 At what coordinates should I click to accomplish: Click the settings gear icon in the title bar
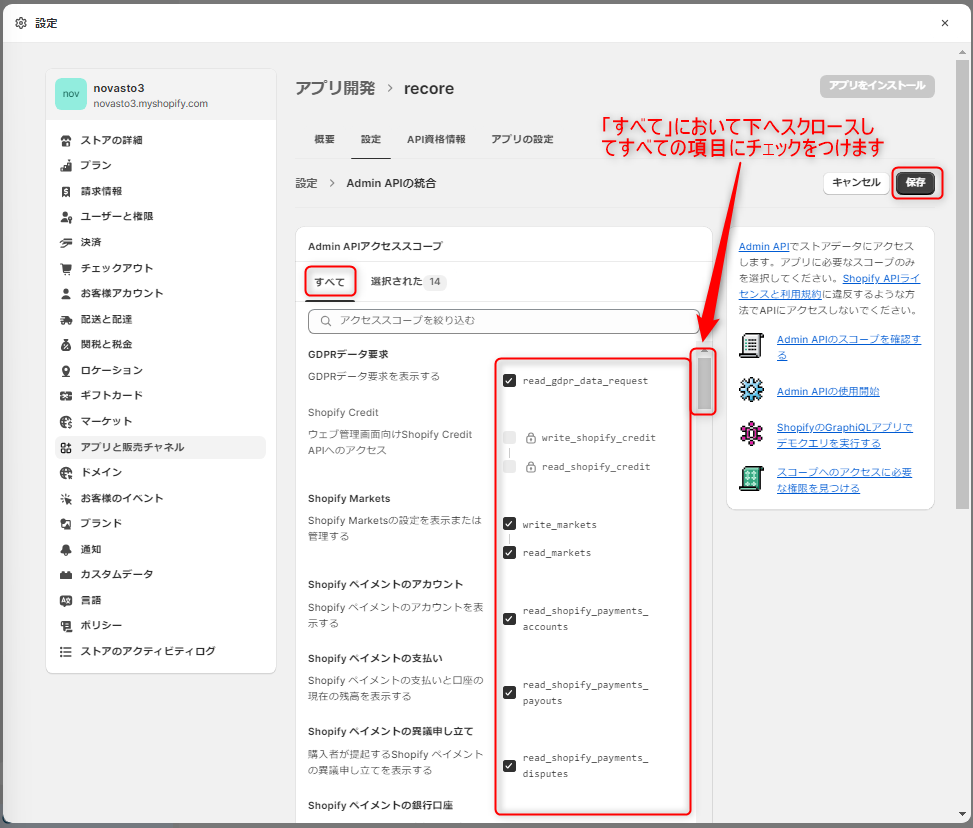coord(20,23)
